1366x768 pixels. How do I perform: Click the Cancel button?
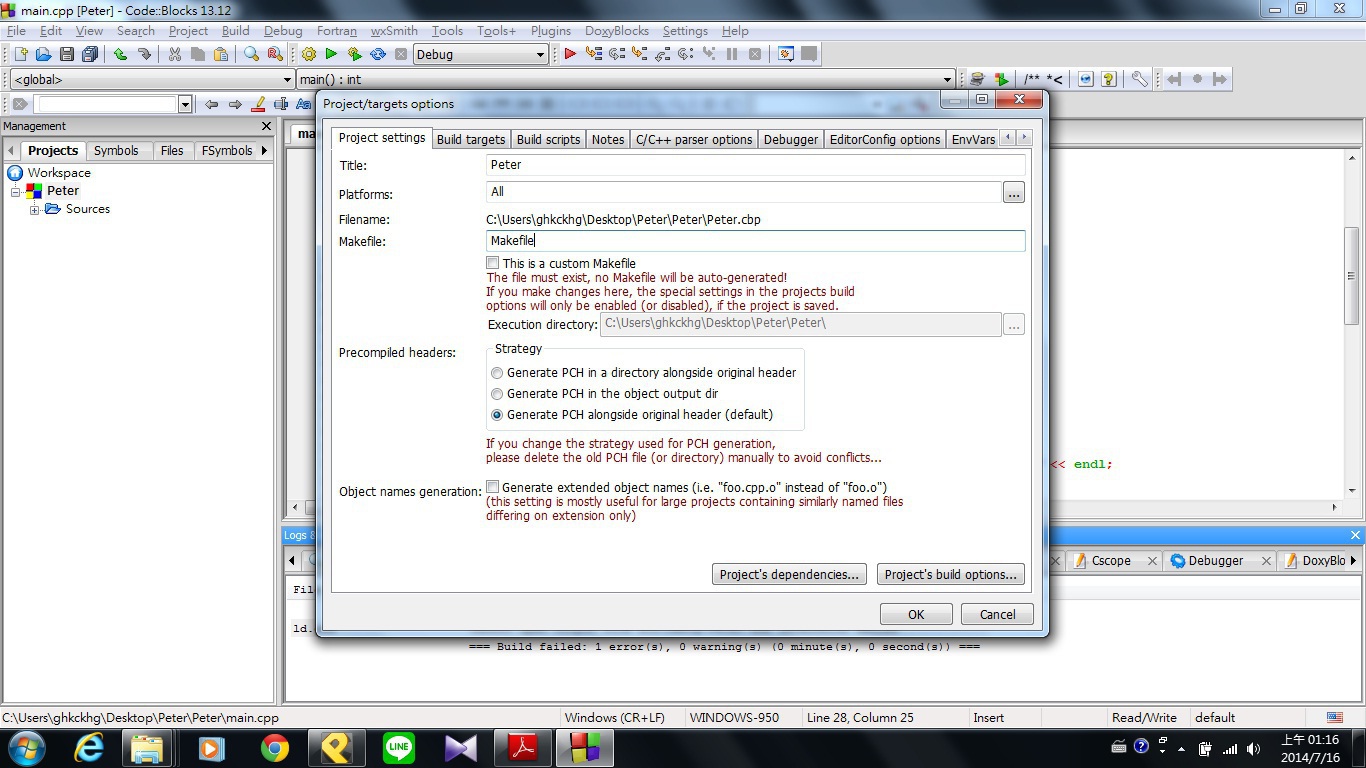coord(997,614)
